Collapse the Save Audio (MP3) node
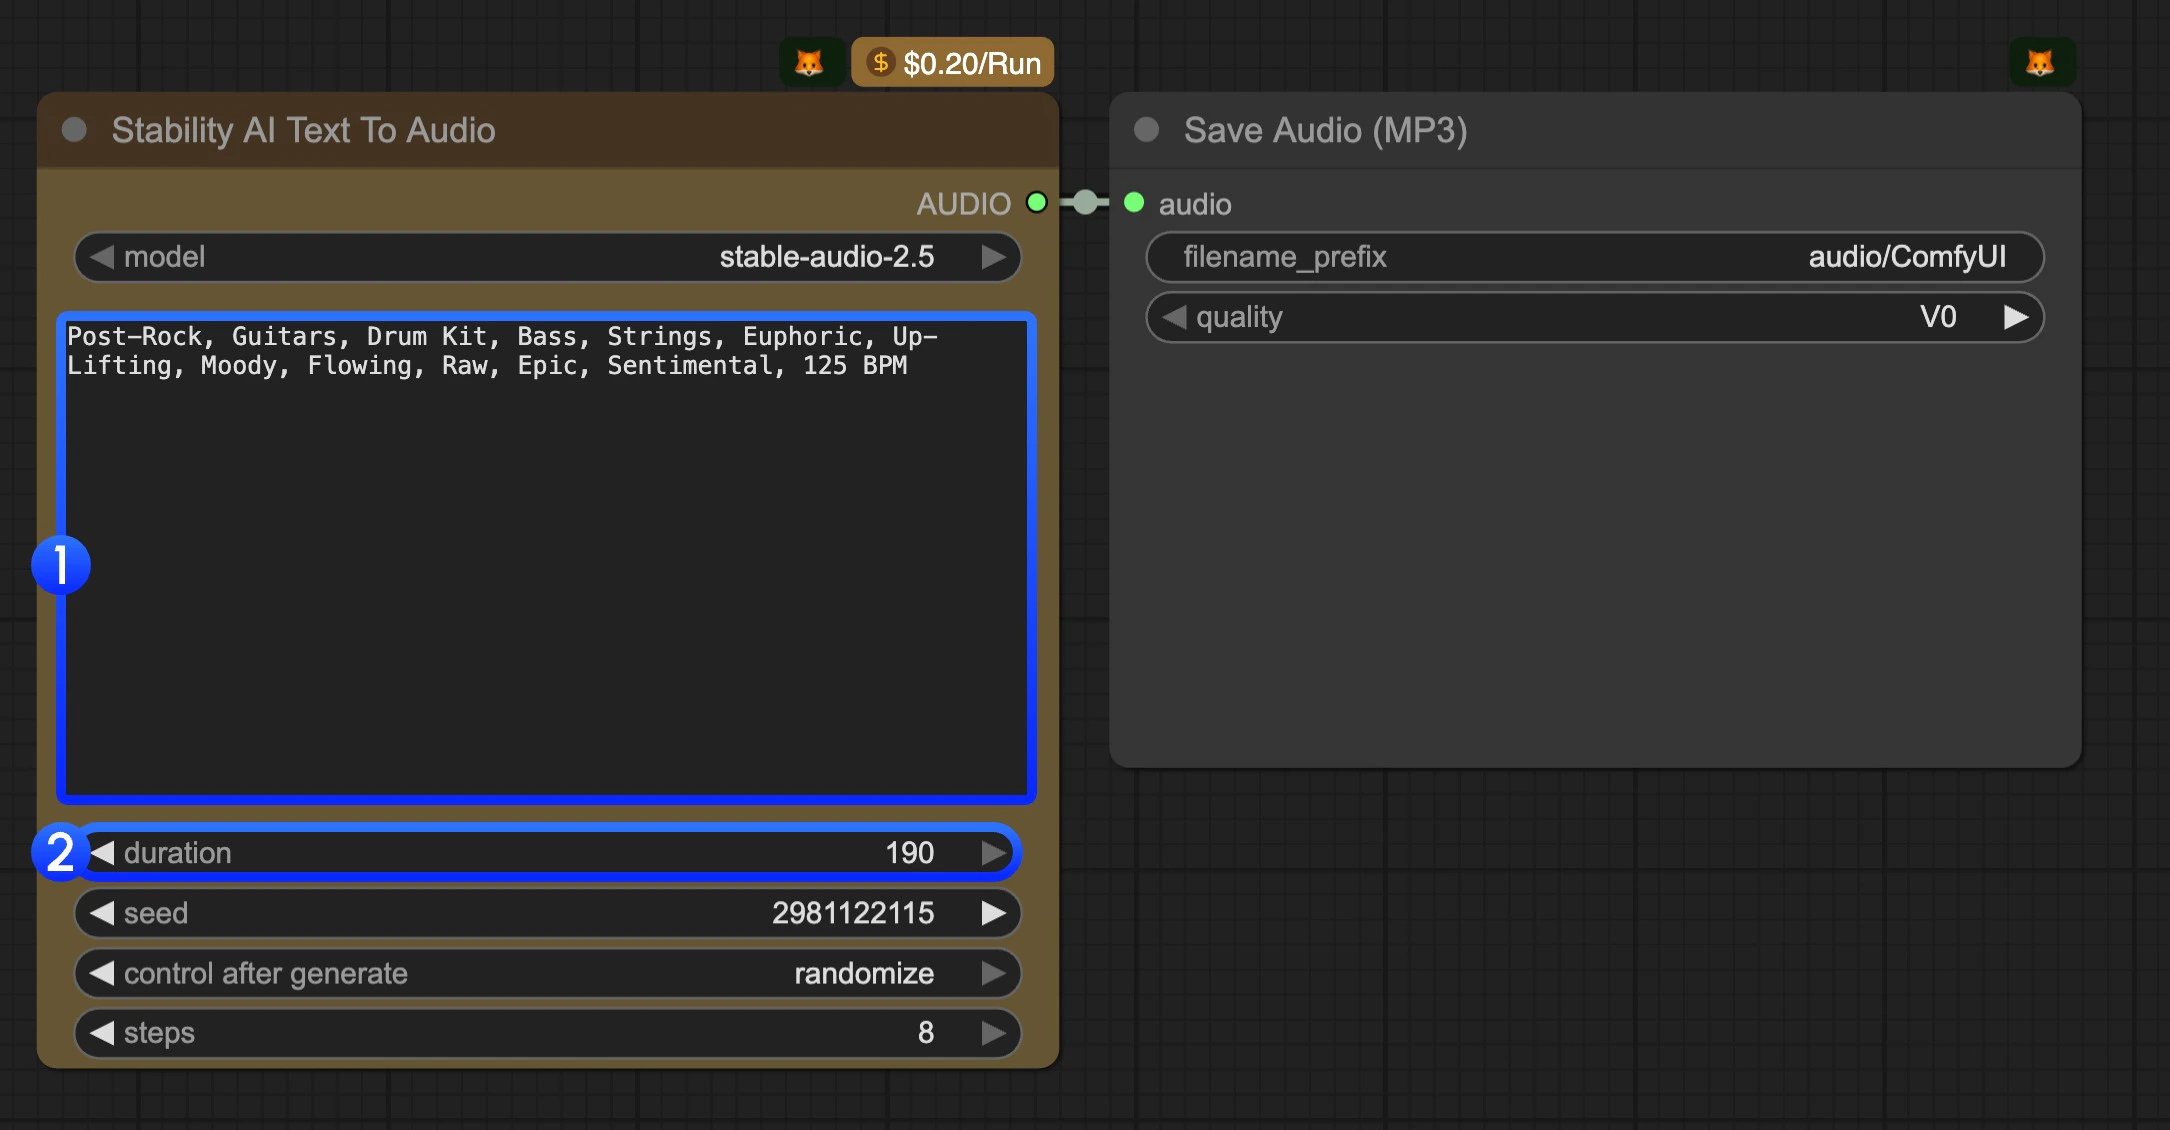Screen dimensions: 2170x1130 coord(1147,130)
